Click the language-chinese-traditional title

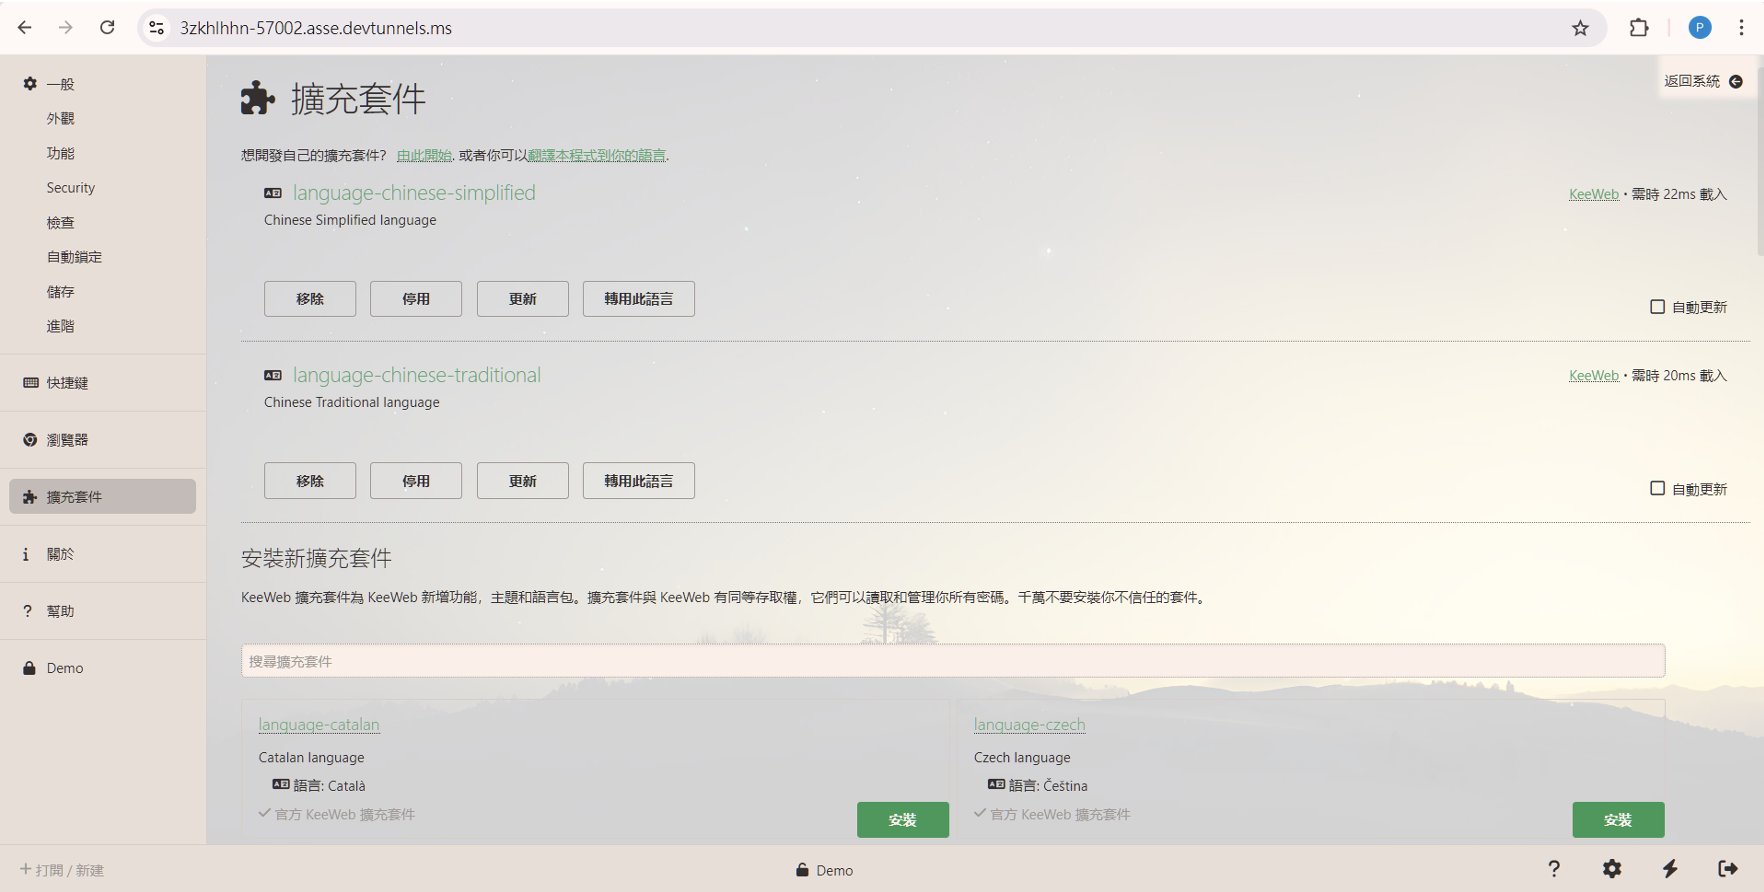pos(417,375)
